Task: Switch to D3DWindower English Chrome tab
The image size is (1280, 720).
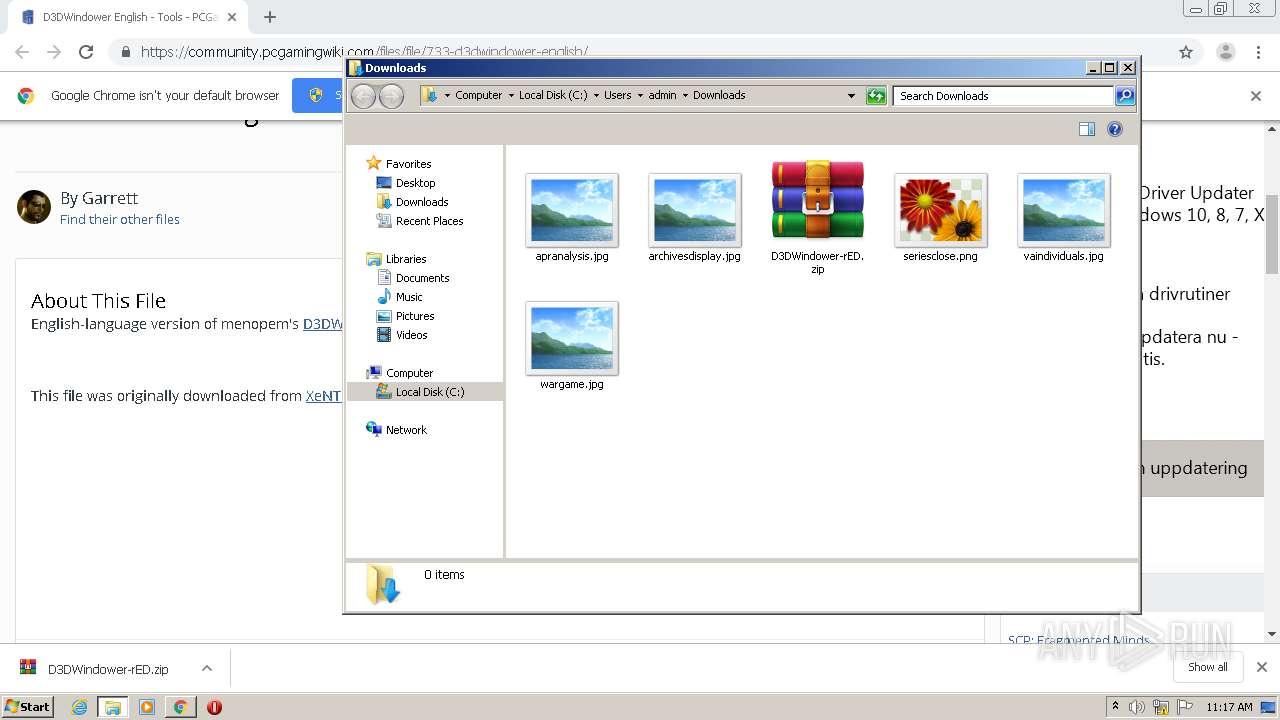Action: (128, 17)
